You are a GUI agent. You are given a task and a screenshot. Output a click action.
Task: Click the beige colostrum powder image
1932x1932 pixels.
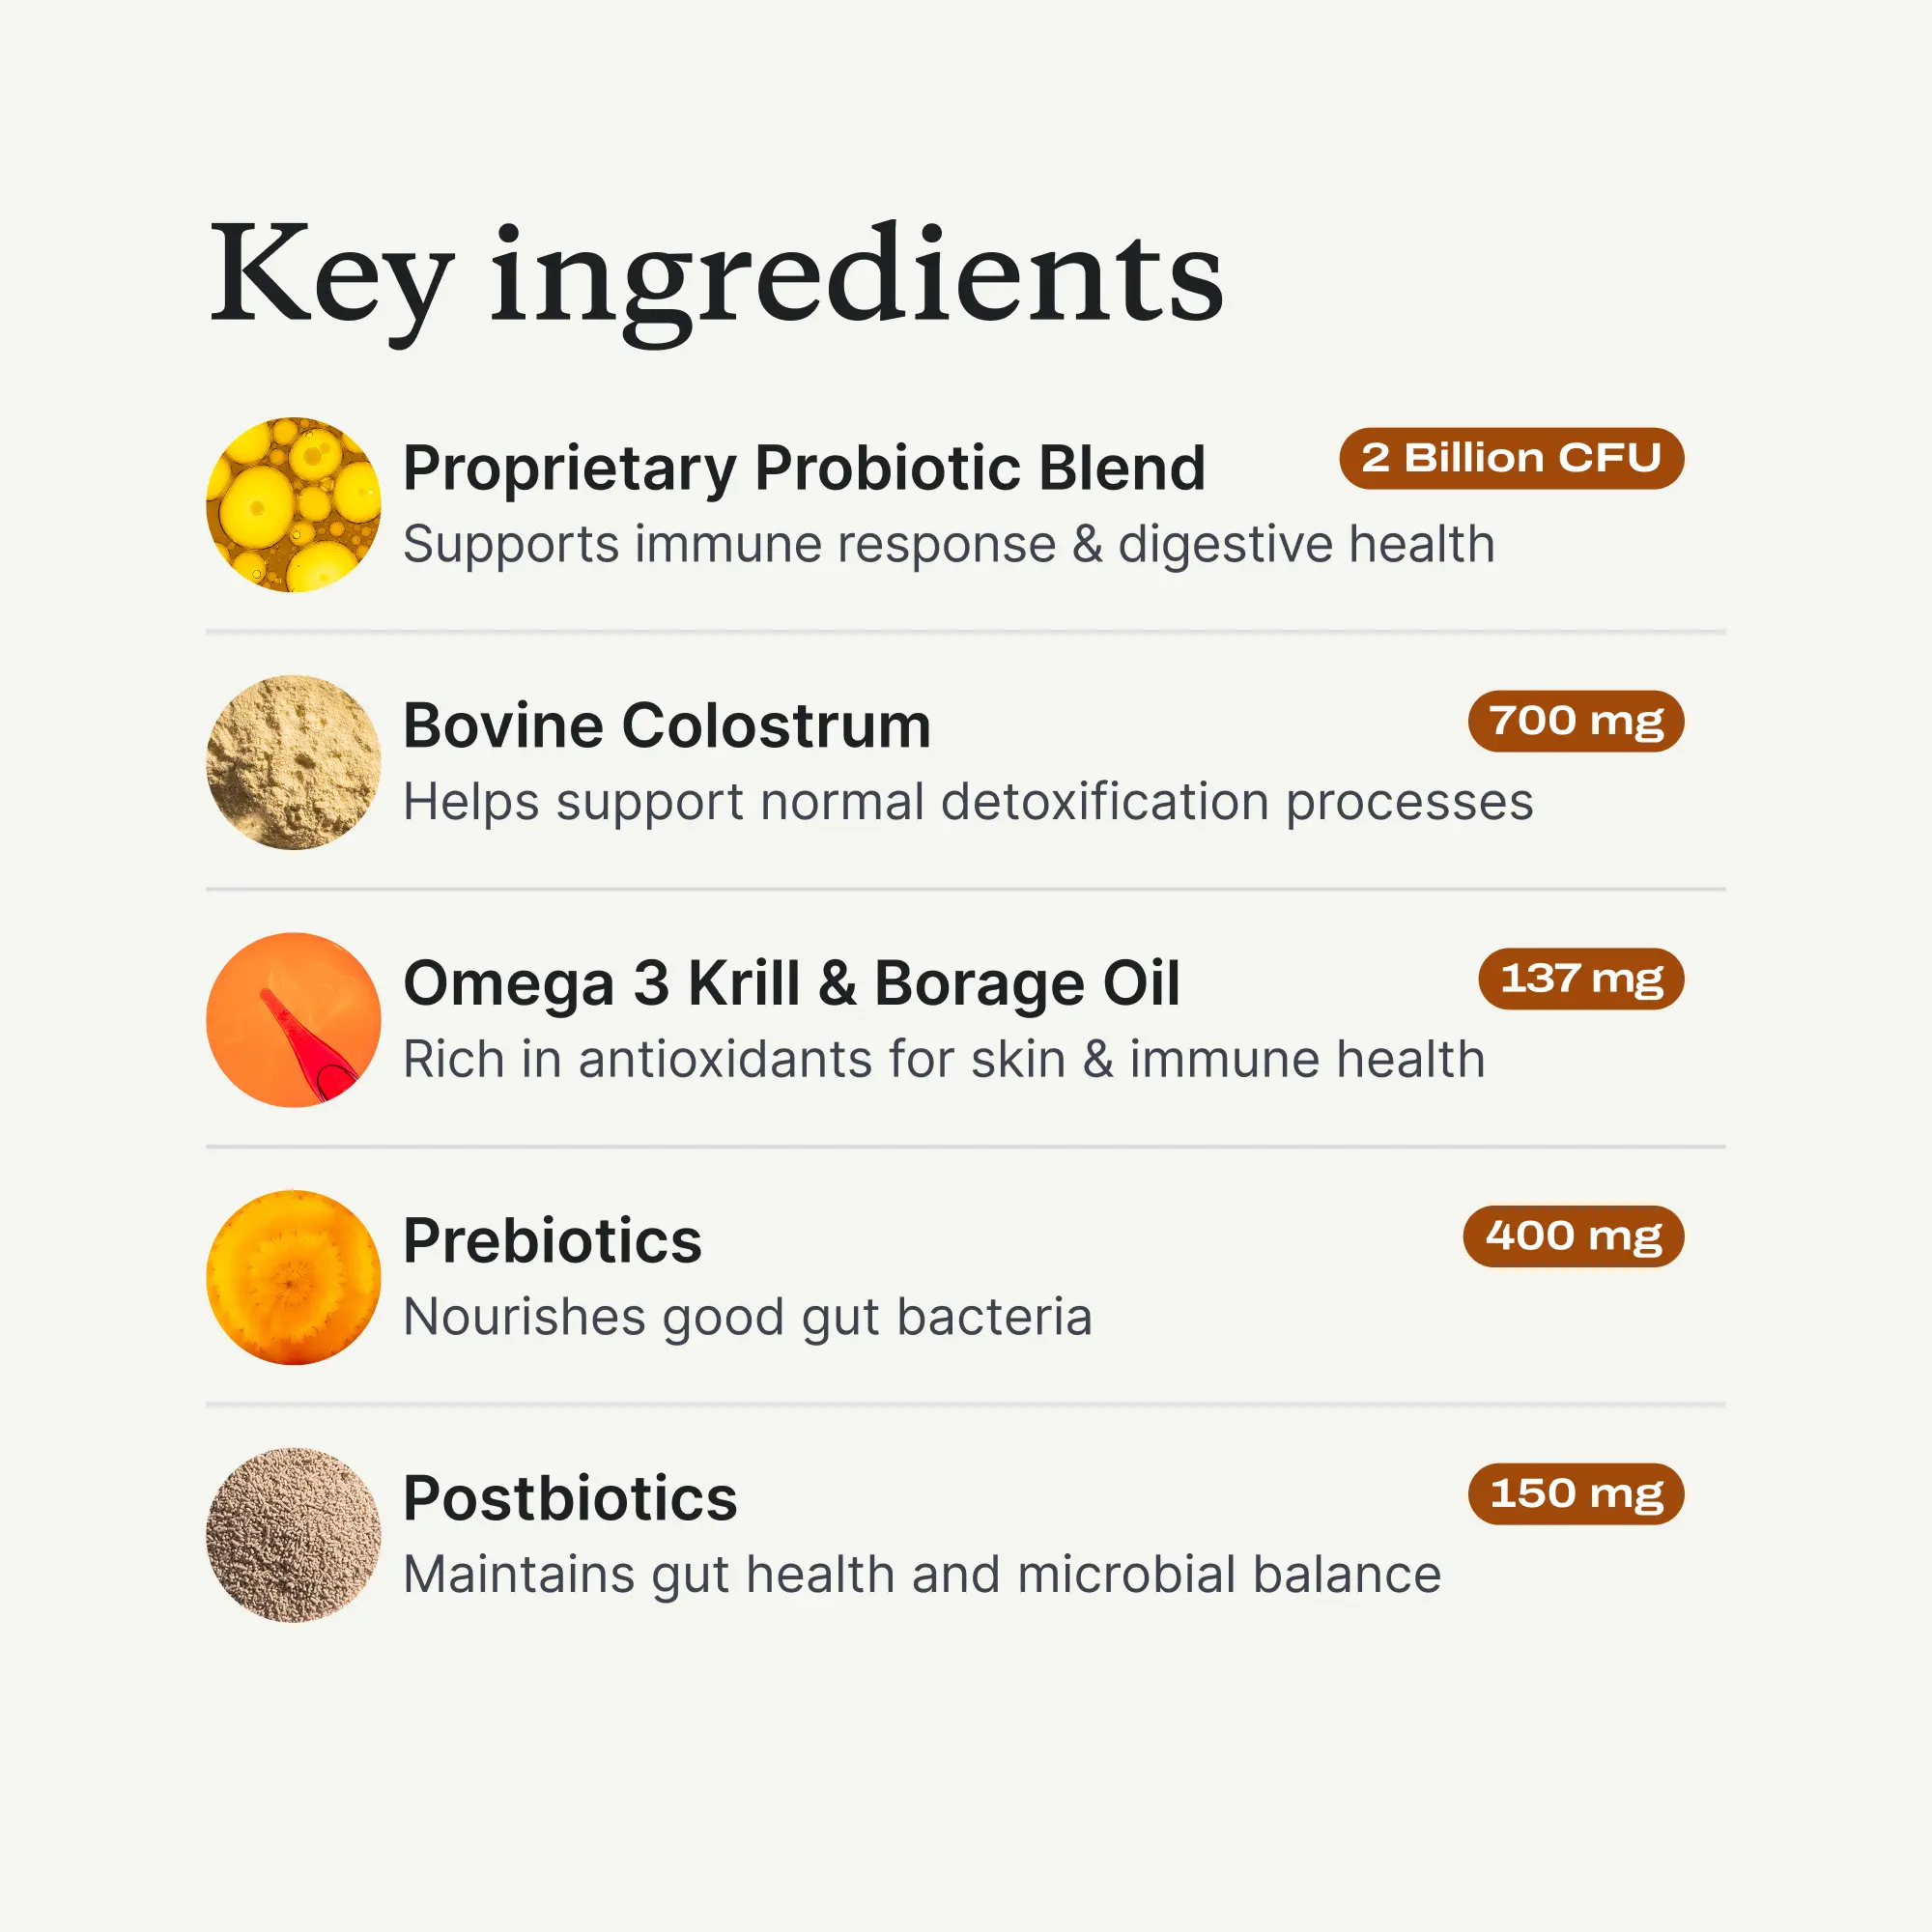293,762
